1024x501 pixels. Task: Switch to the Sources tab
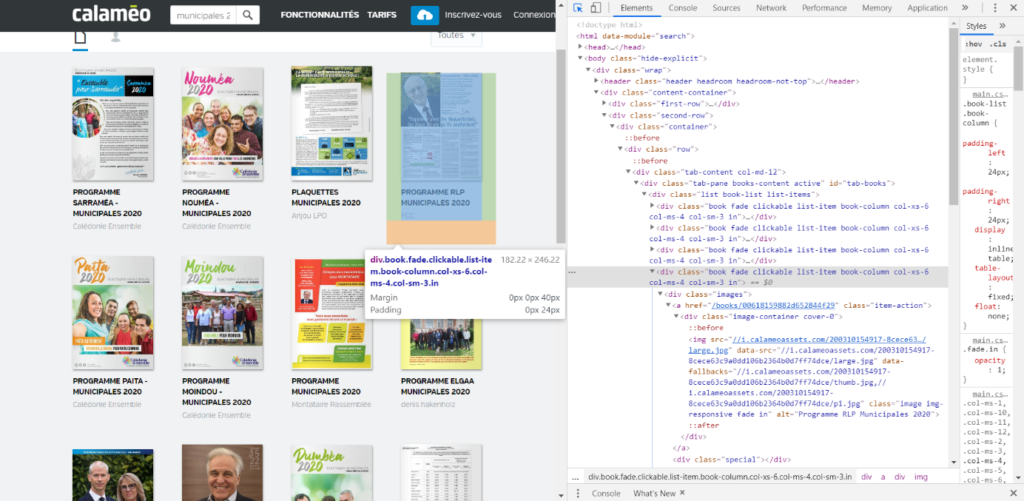(x=726, y=8)
